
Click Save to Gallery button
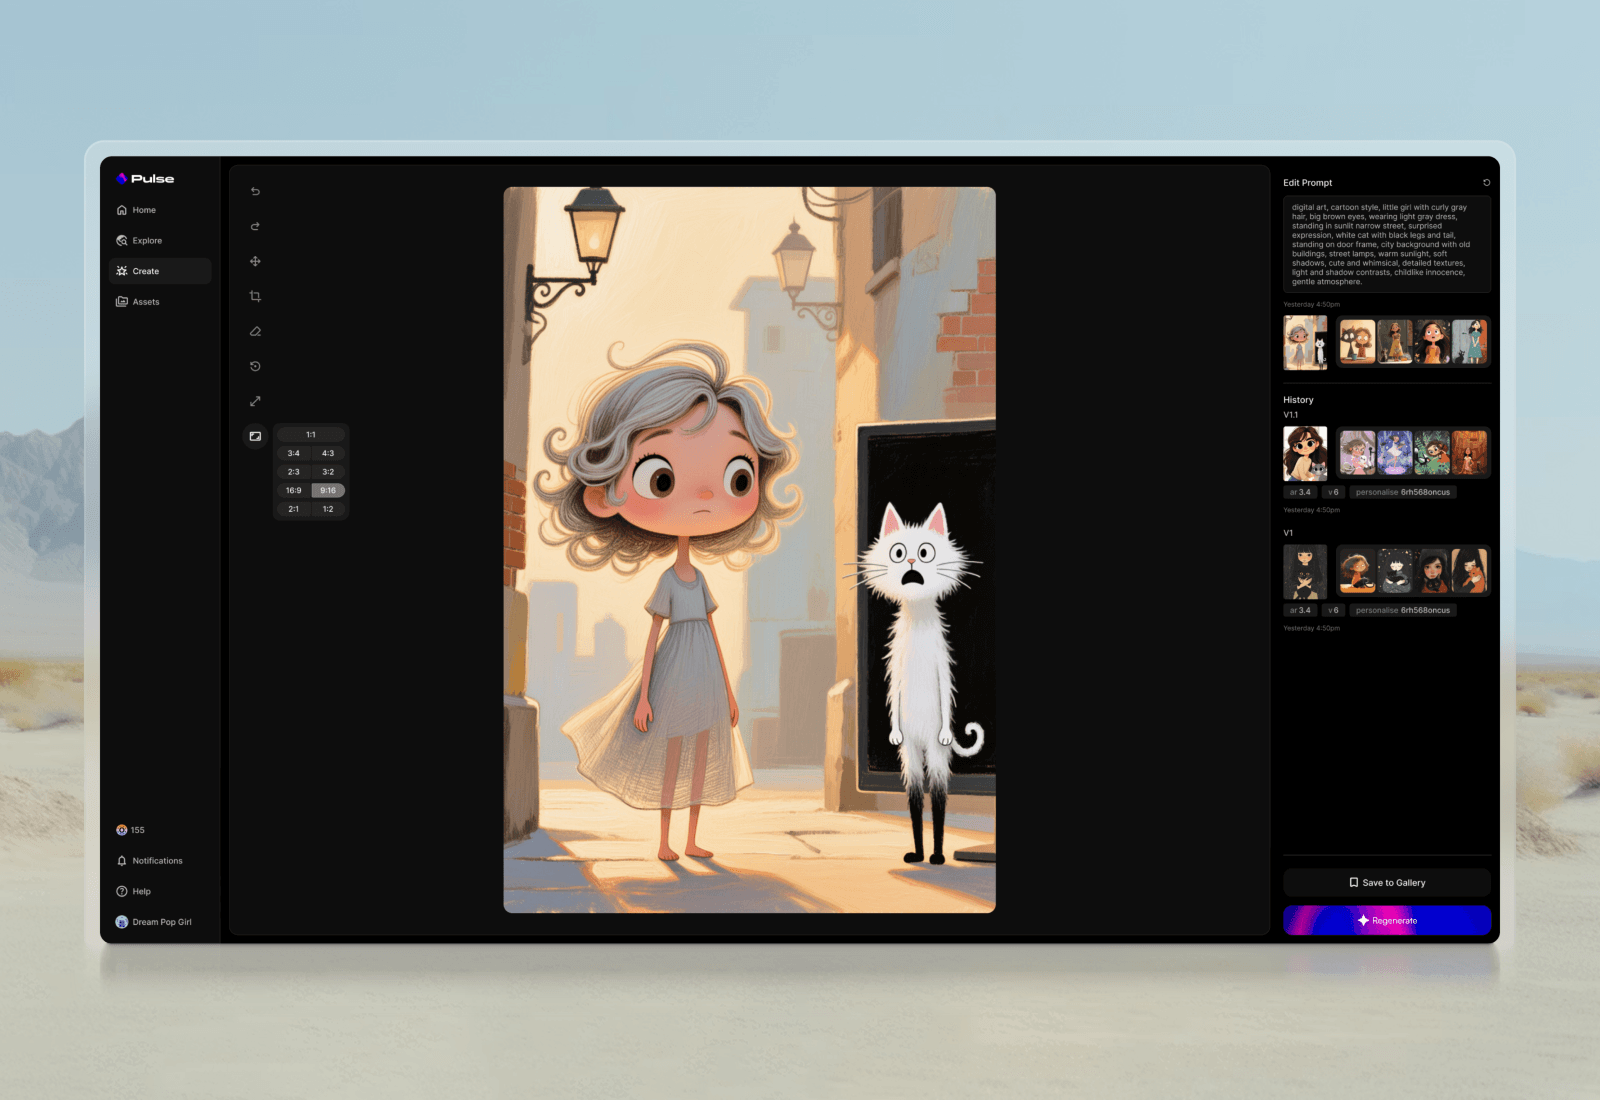[x=1387, y=883]
